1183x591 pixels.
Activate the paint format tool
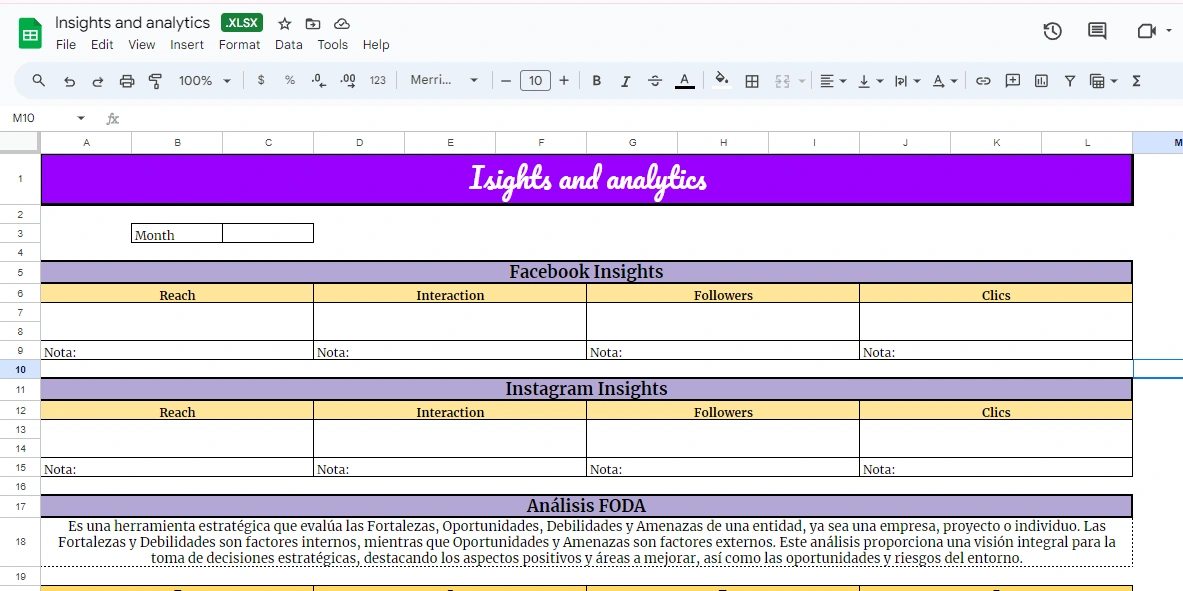(155, 81)
